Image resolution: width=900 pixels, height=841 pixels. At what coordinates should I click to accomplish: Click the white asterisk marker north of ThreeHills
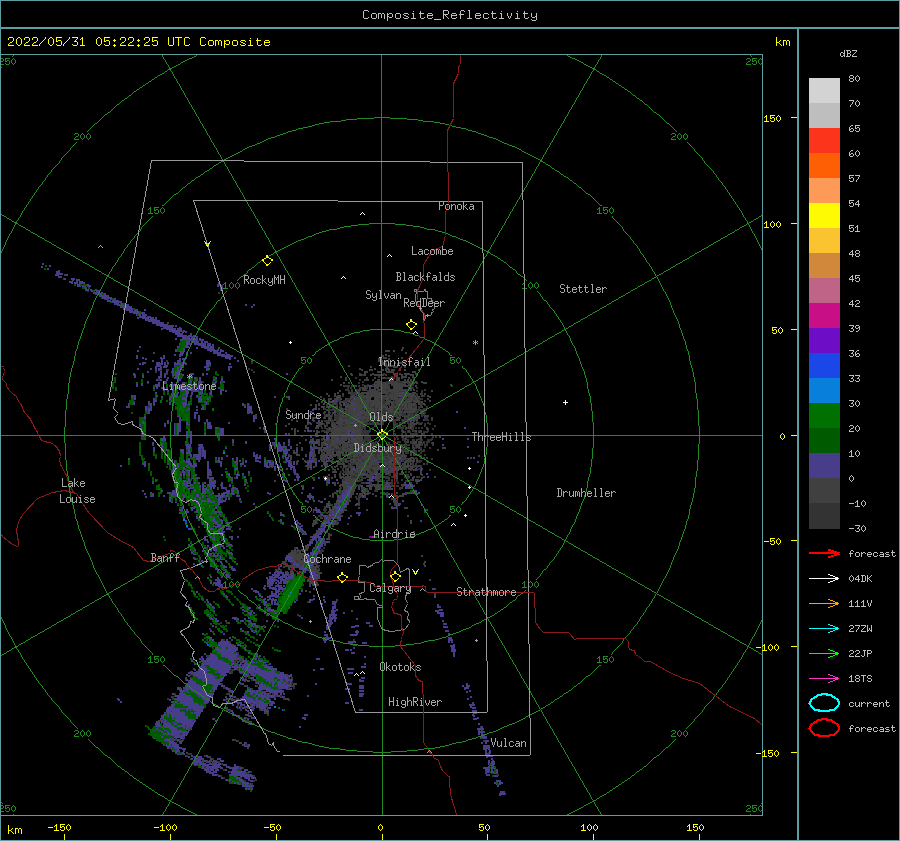(475, 343)
